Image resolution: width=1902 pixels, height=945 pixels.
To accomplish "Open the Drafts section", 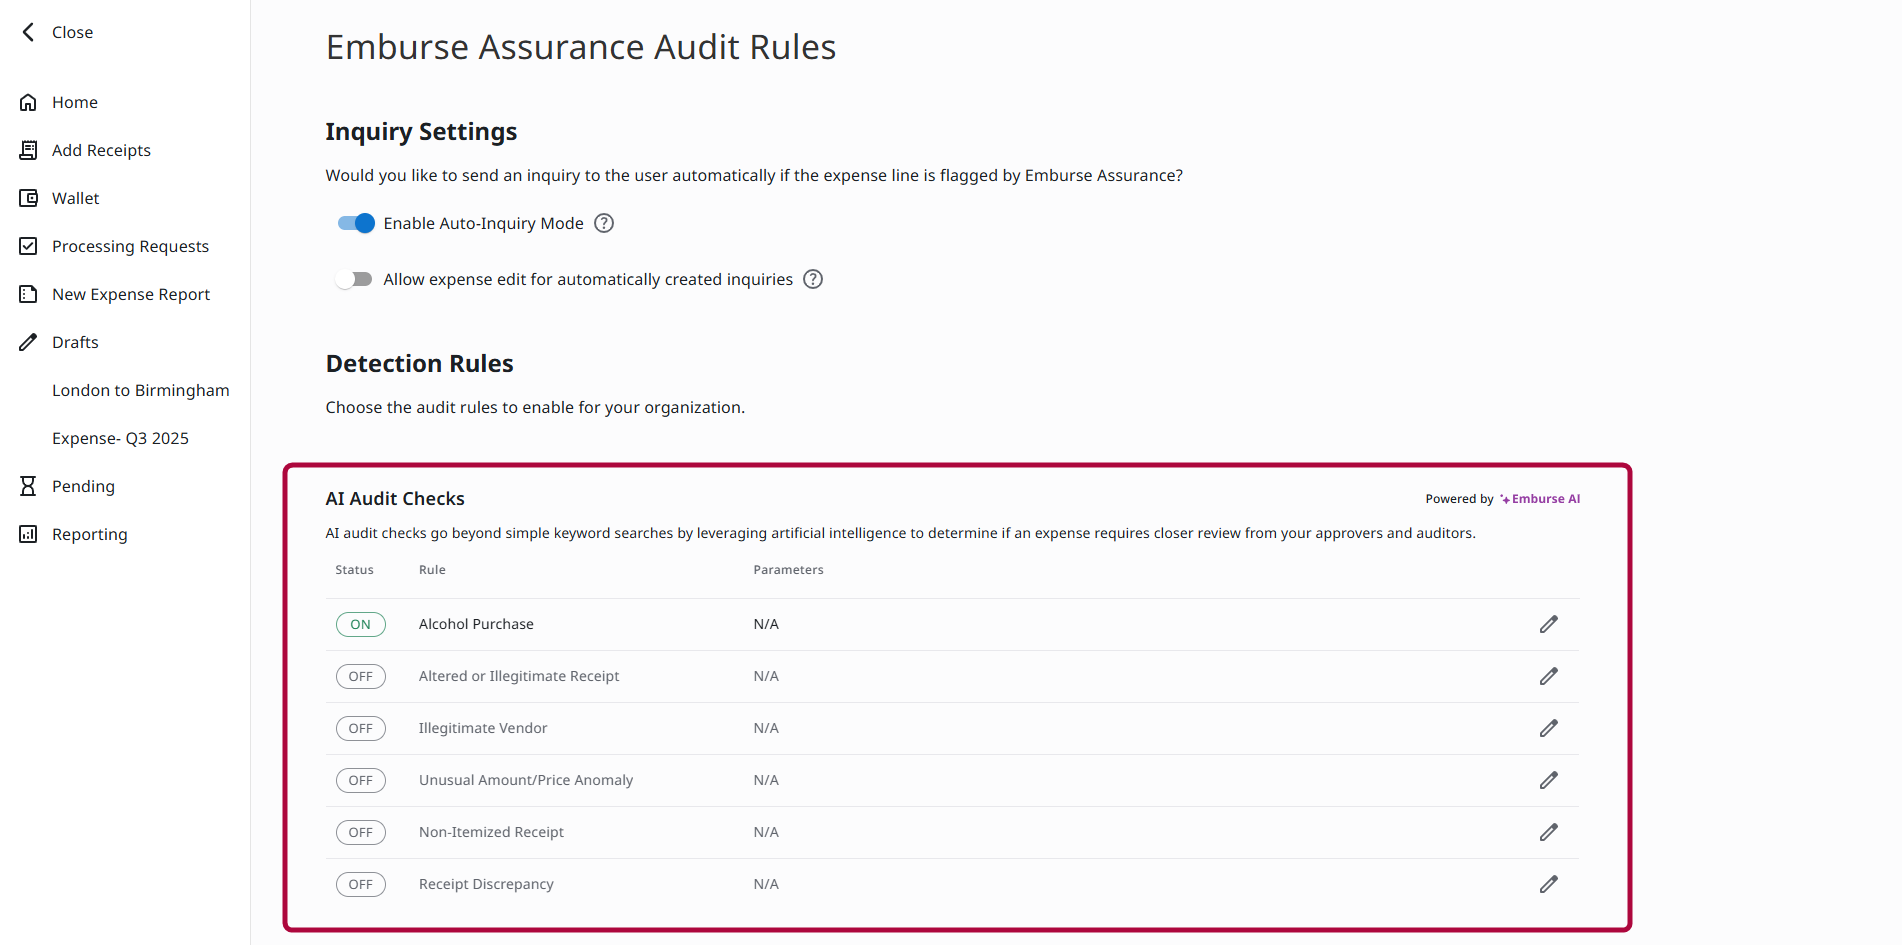I will click(75, 341).
